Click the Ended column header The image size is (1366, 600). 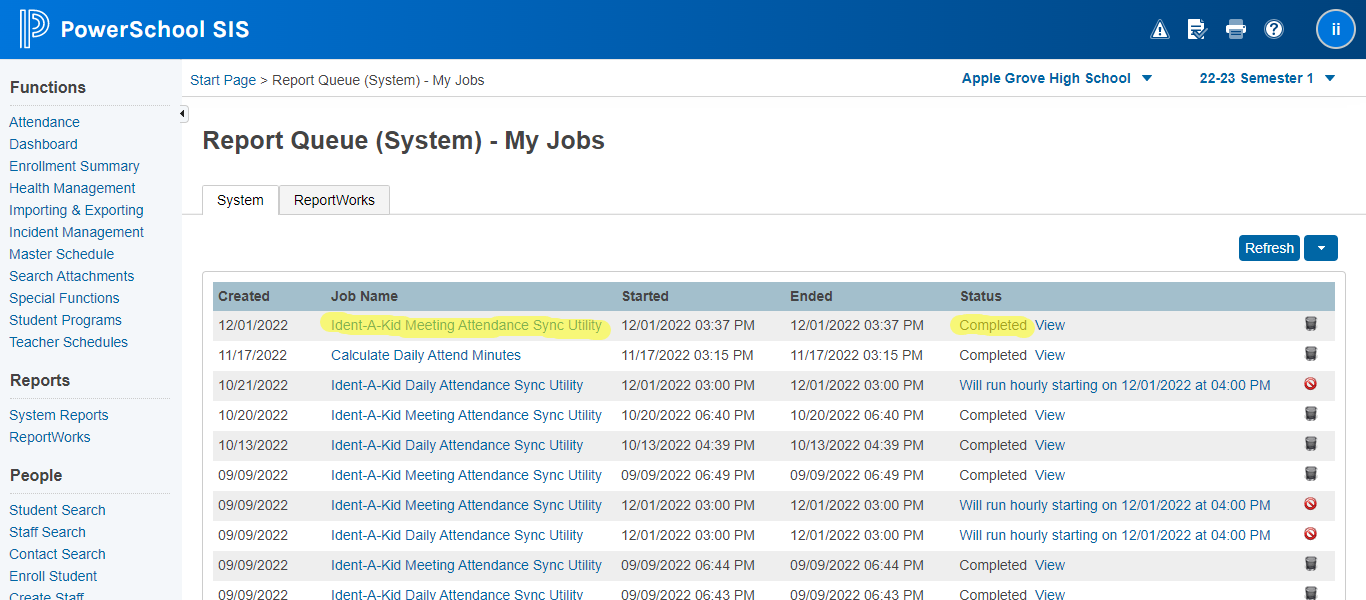click(811, 296)
